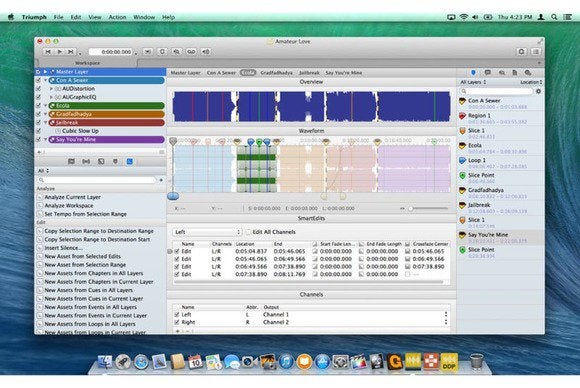Run Analyze Current Layer action
The image size is (580, 388).
coord(72,197)
